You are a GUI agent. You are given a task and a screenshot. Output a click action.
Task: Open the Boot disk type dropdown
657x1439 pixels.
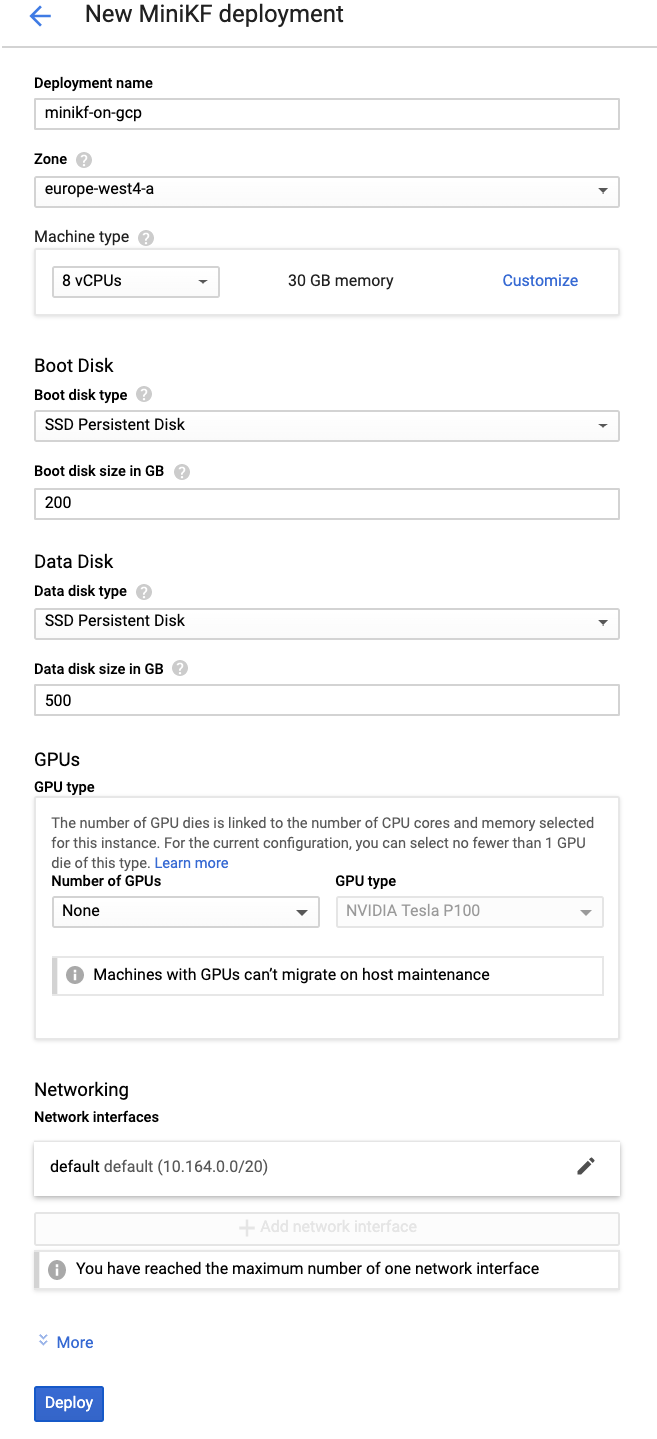coord(326,425)
